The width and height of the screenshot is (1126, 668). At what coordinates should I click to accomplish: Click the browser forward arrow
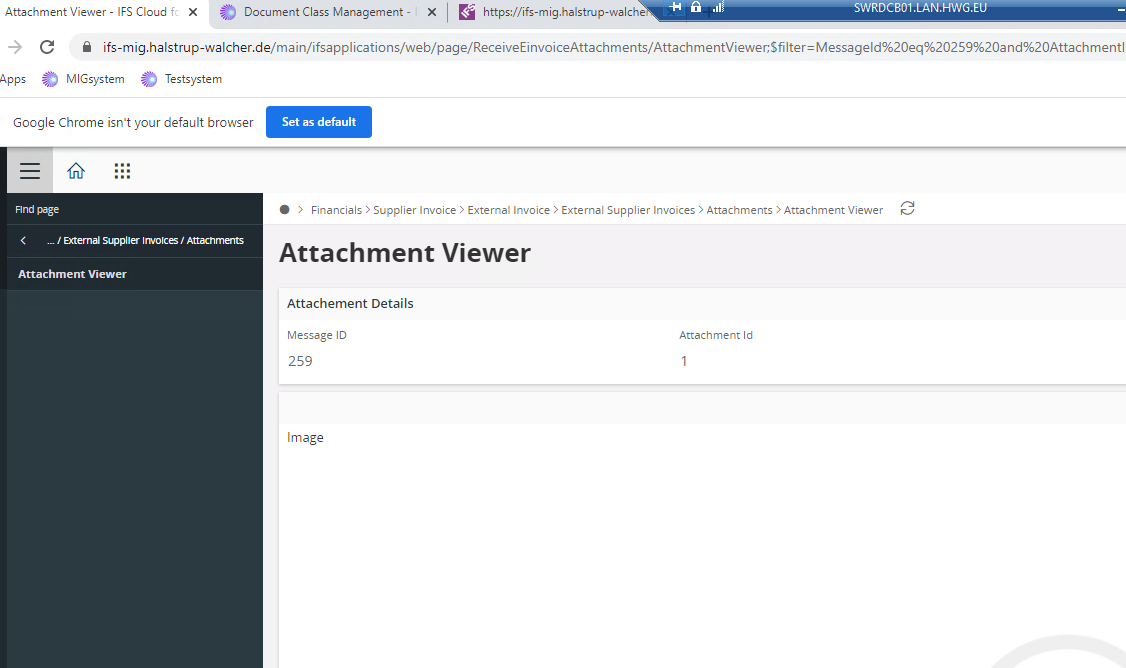pos(15,47)
